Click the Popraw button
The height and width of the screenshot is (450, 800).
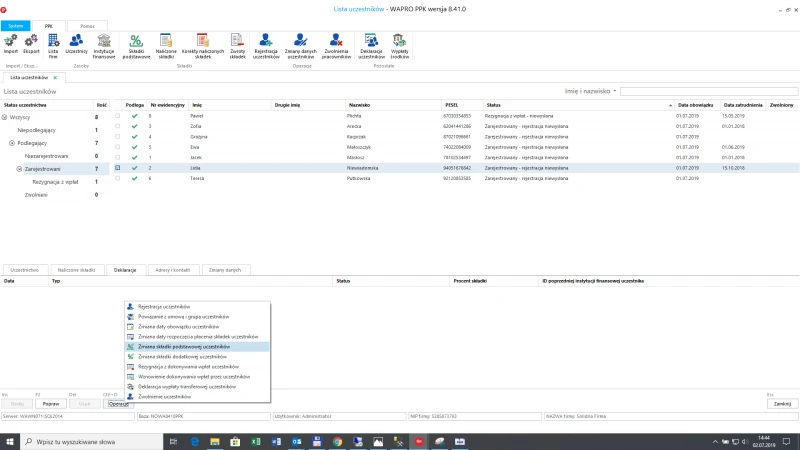51,404
